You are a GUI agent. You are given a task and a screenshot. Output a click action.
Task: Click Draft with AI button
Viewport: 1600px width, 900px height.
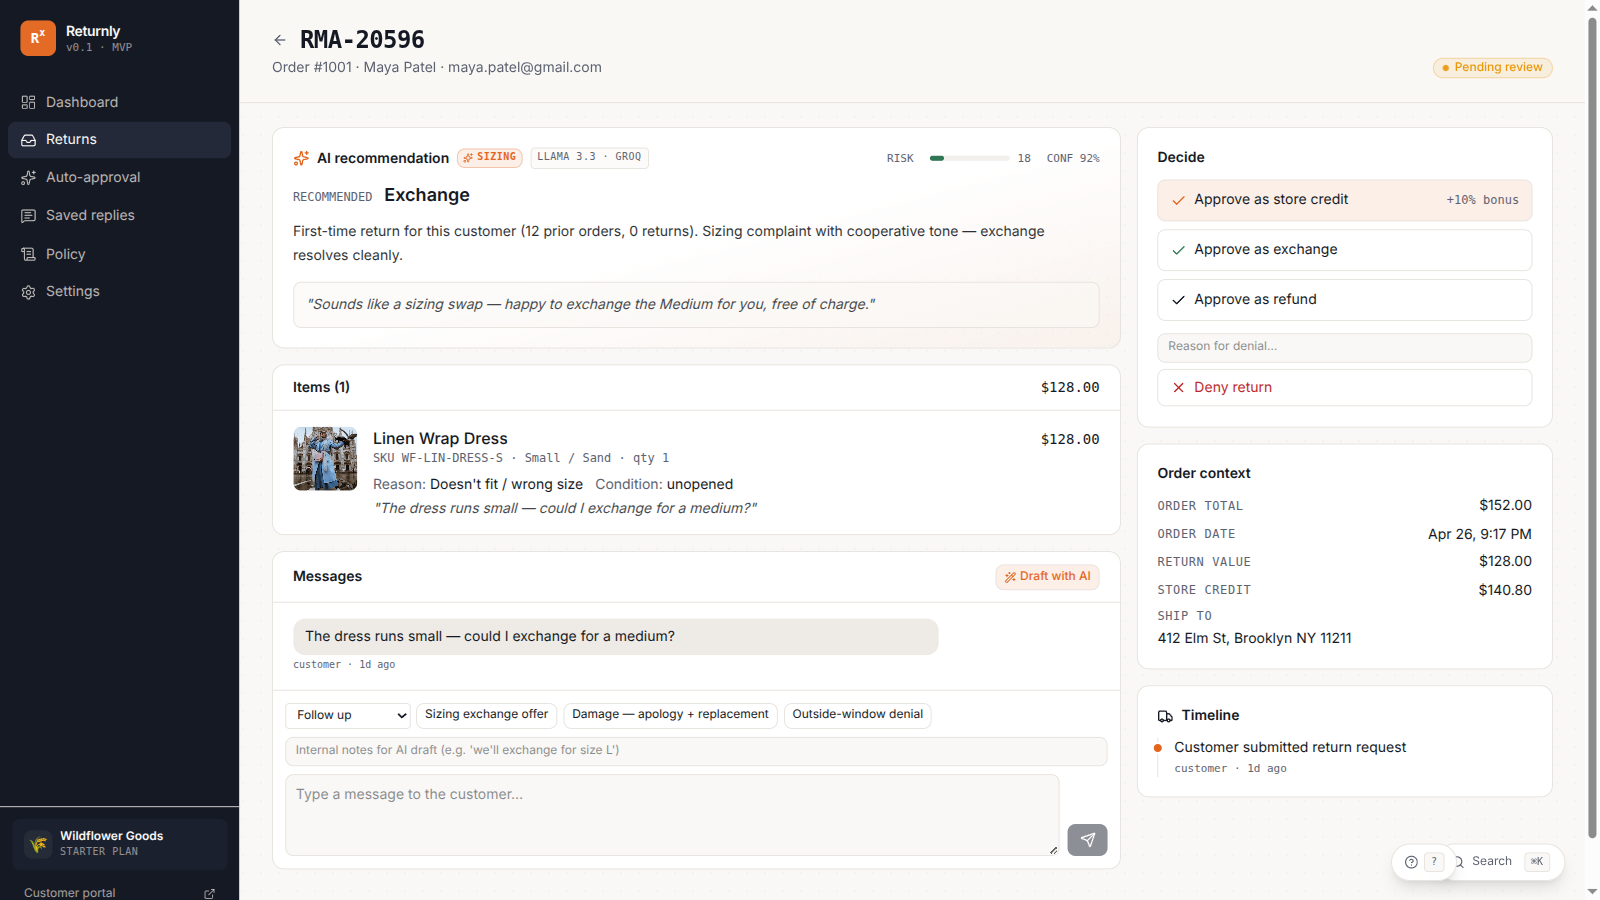pyautogui.click(x=1047, y=577)
